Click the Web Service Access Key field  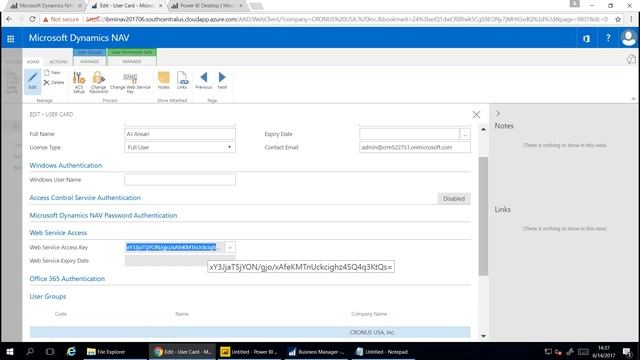174,247
